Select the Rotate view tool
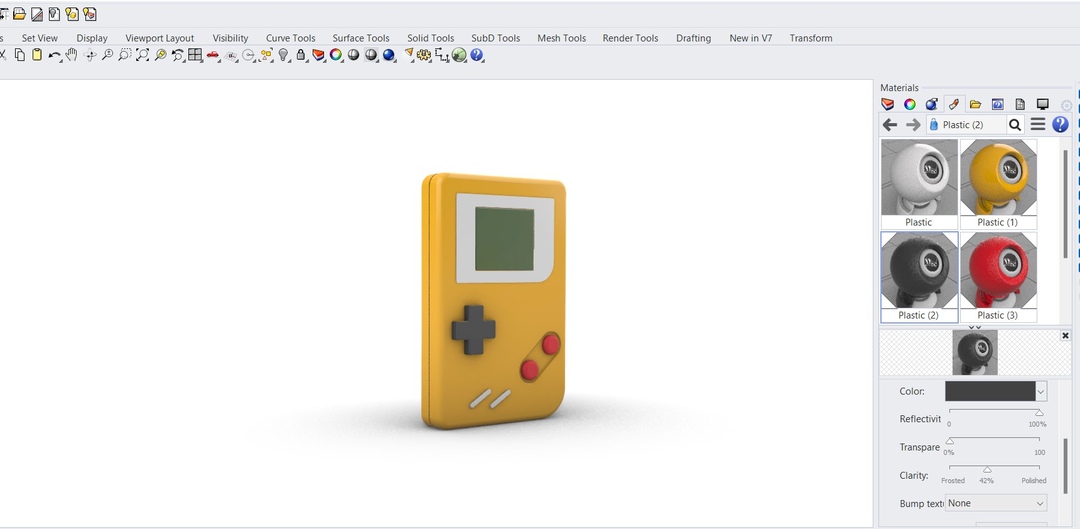 click(90, 55)
